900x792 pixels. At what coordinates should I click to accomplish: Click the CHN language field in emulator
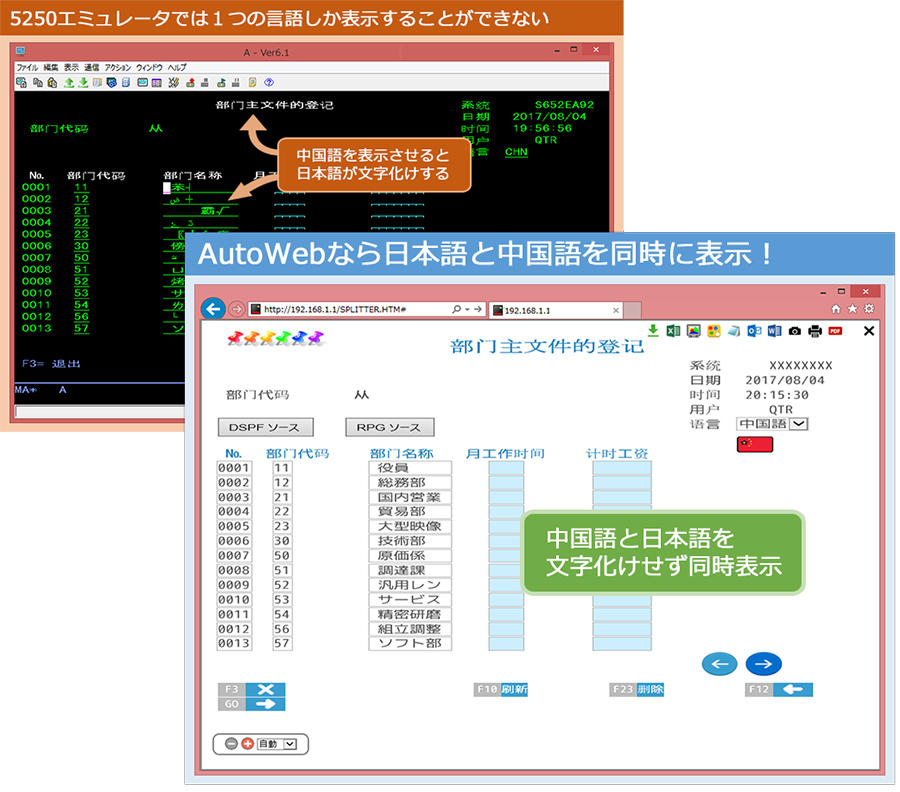pos(516,152)
